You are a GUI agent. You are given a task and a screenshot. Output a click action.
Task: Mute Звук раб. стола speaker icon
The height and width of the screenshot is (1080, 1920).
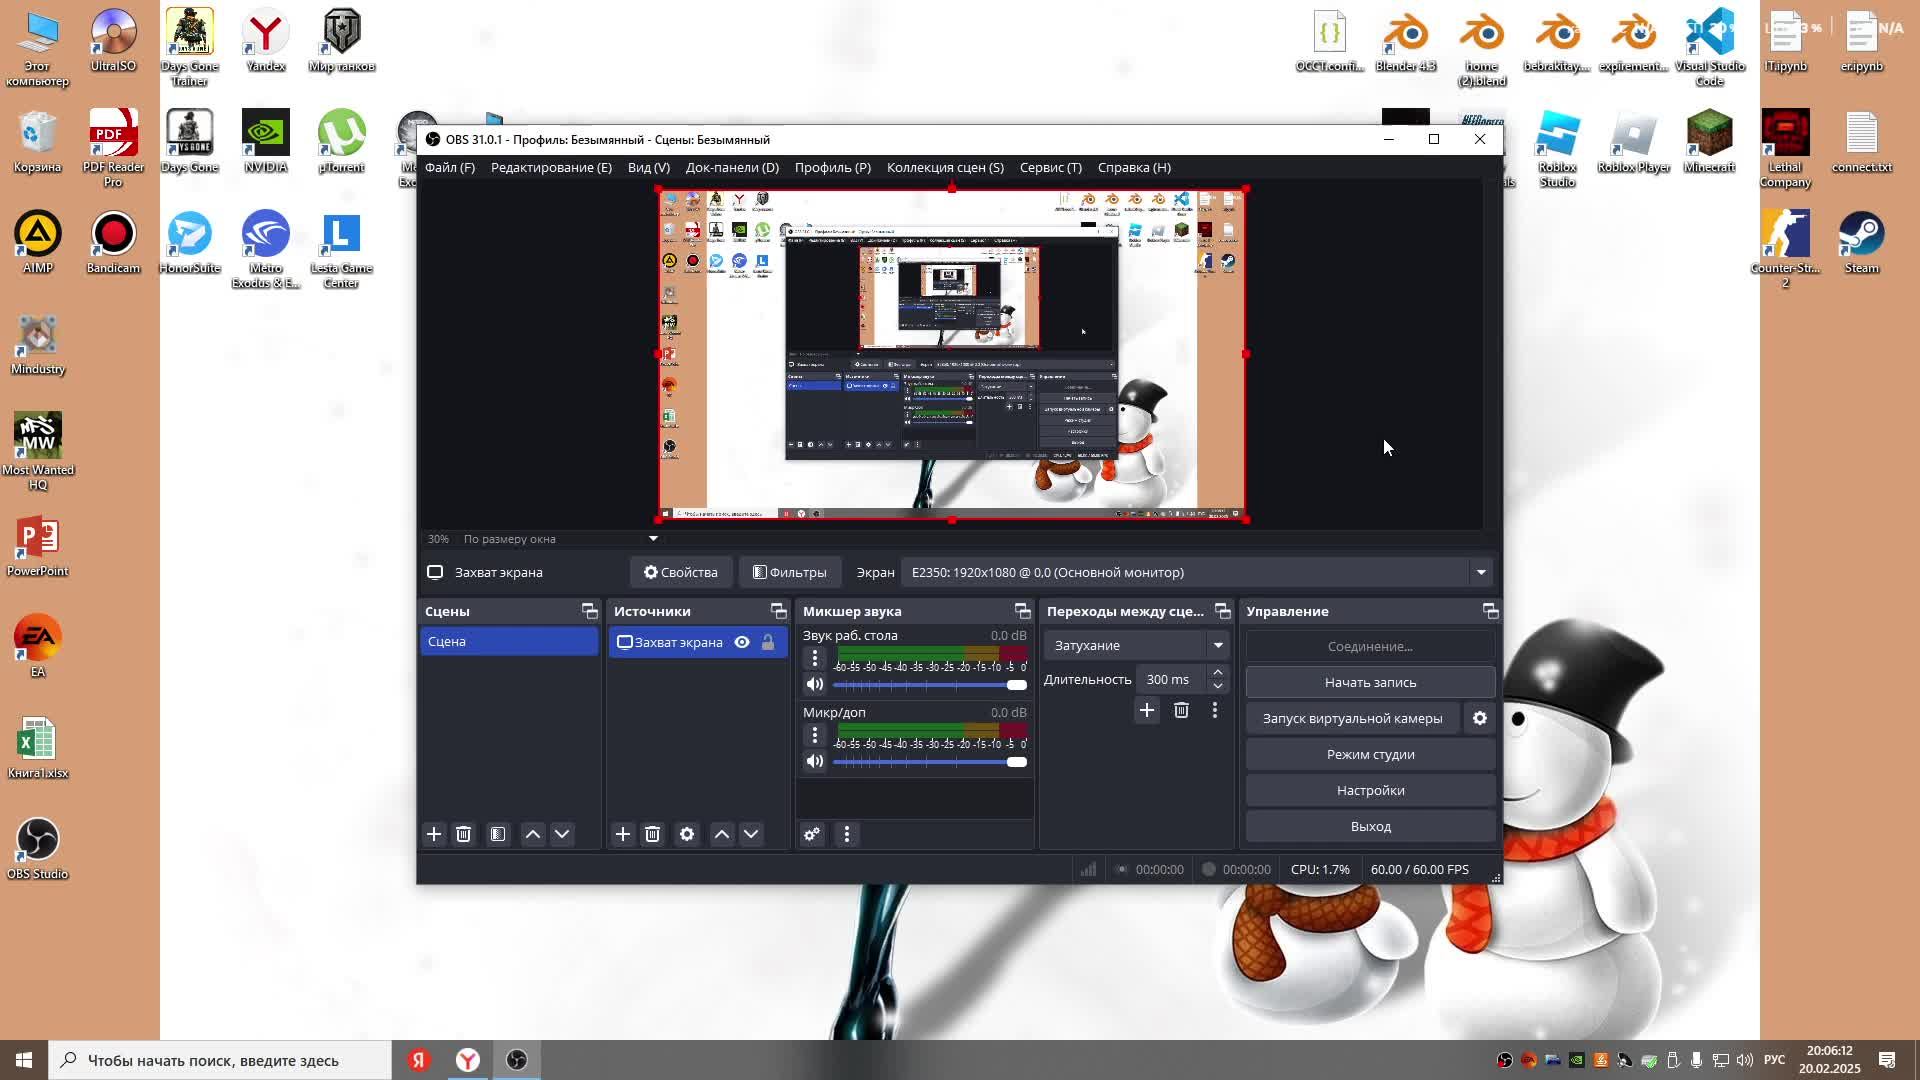pos(815,685)
